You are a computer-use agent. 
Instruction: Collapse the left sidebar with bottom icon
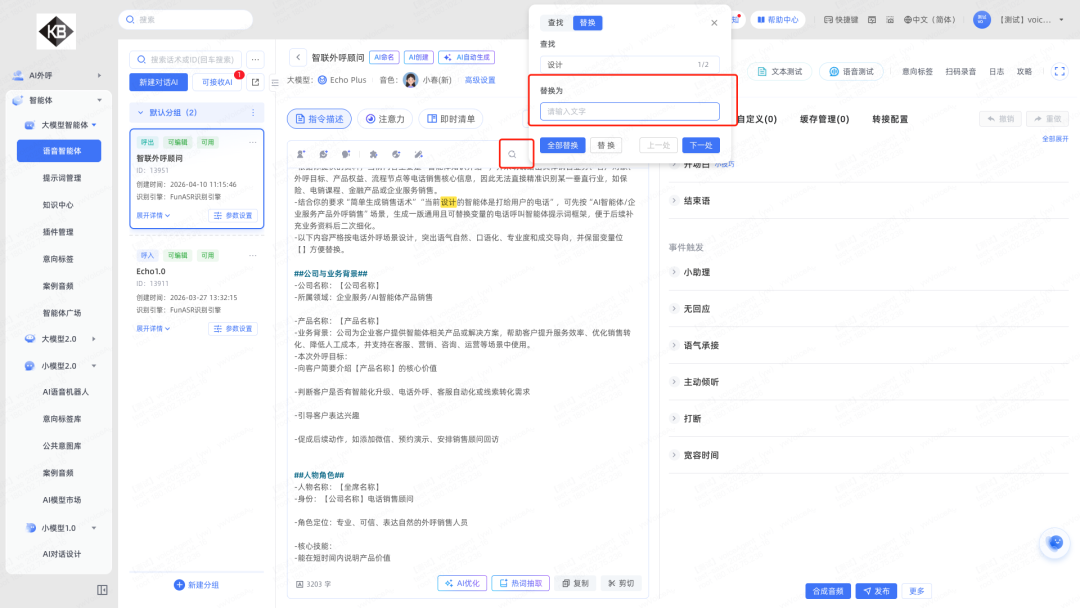pos(102,589)
